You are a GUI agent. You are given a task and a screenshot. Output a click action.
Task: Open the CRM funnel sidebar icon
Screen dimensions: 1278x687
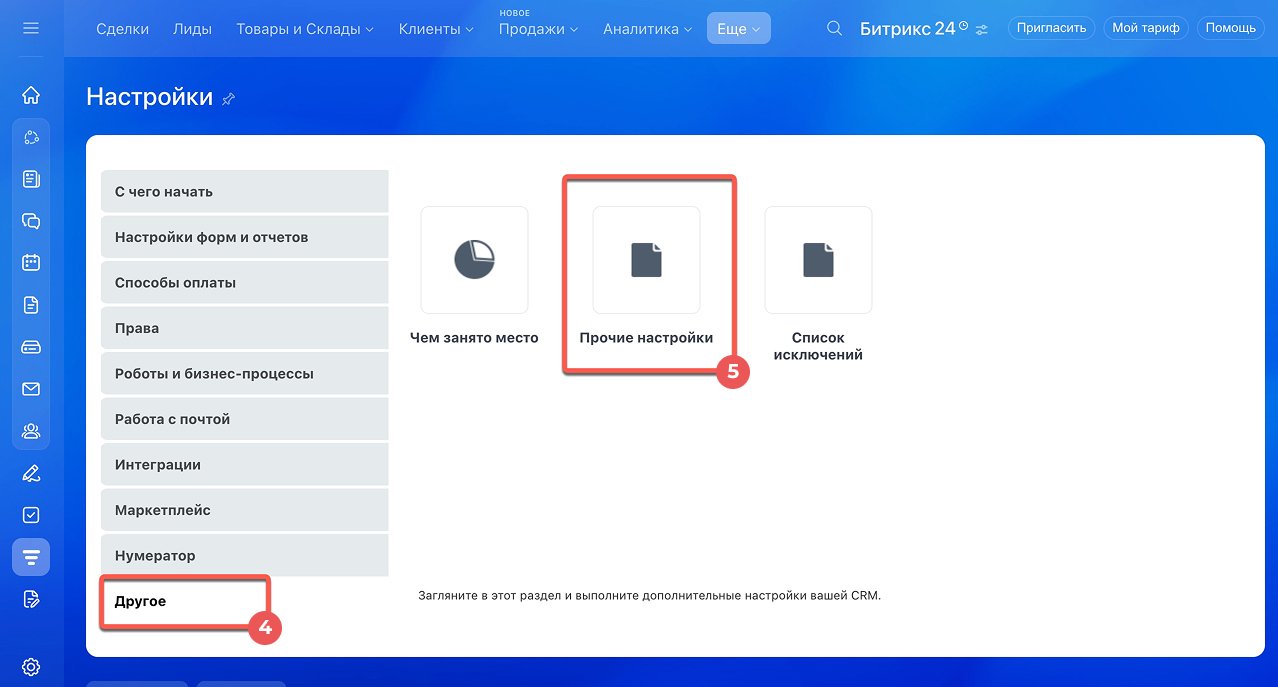tap(31, 557)
